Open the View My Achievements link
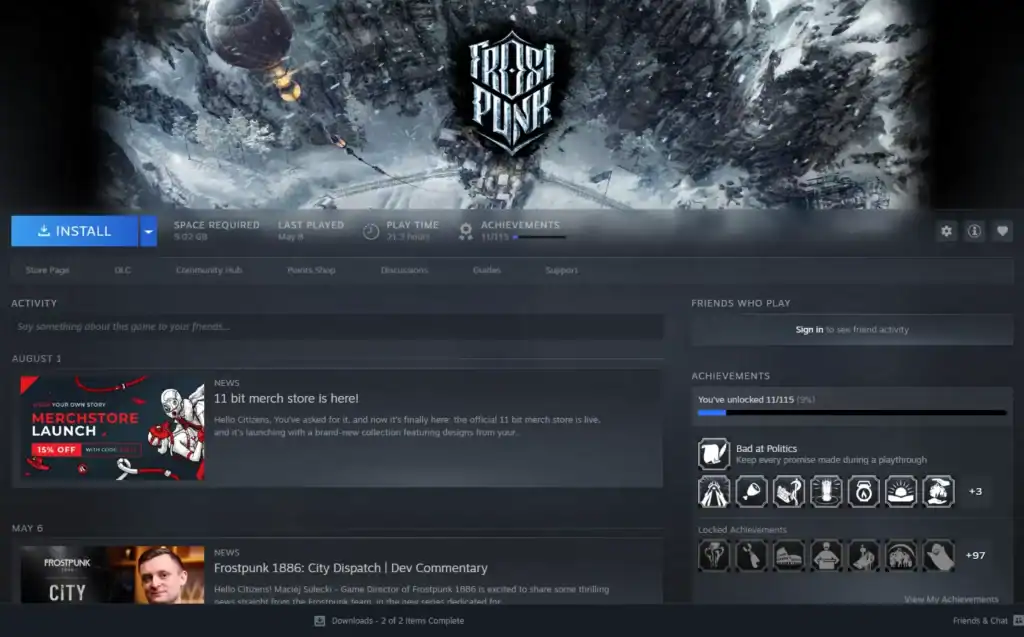The height and width of the screenshot is (637, 1024). coord(950,599)
